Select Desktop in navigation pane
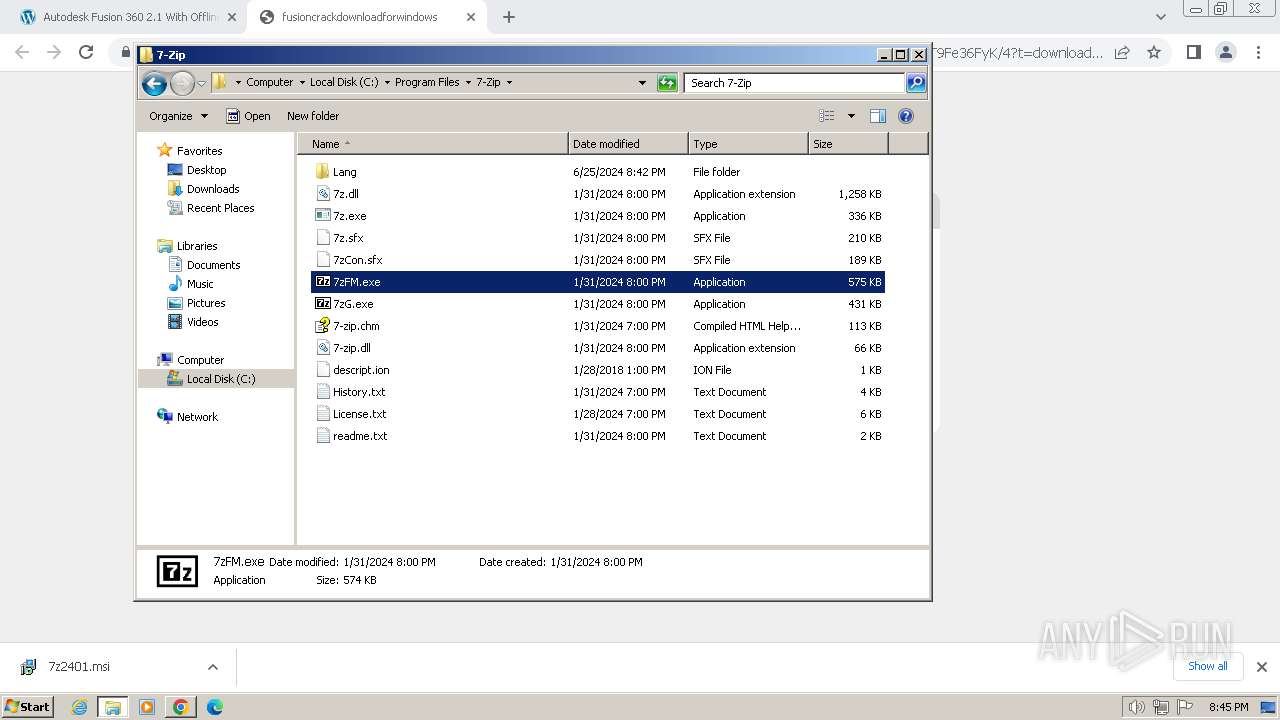Image resolution: width=1280 pixels, height=720 pixels. click(x=206, y=170)
